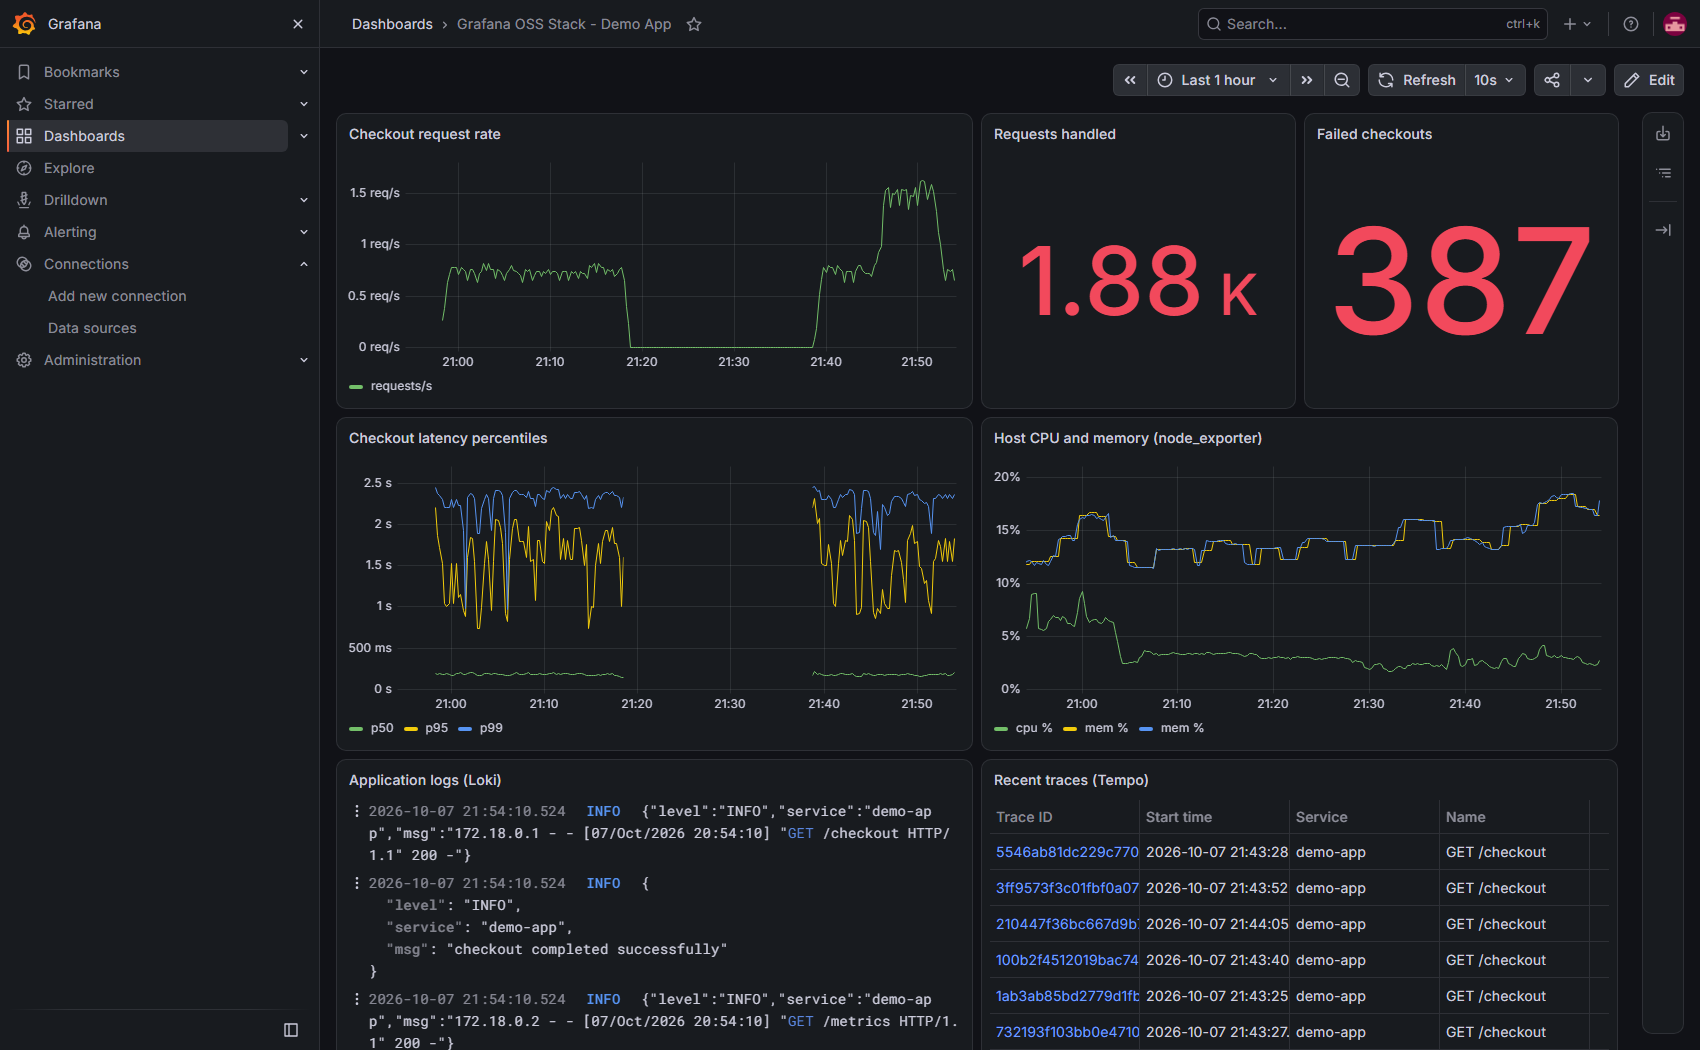Select Dashboards in the navigation
The height and width of the screenshot is (1050, 1700).
pyautogui.click(x=148, y=136)
